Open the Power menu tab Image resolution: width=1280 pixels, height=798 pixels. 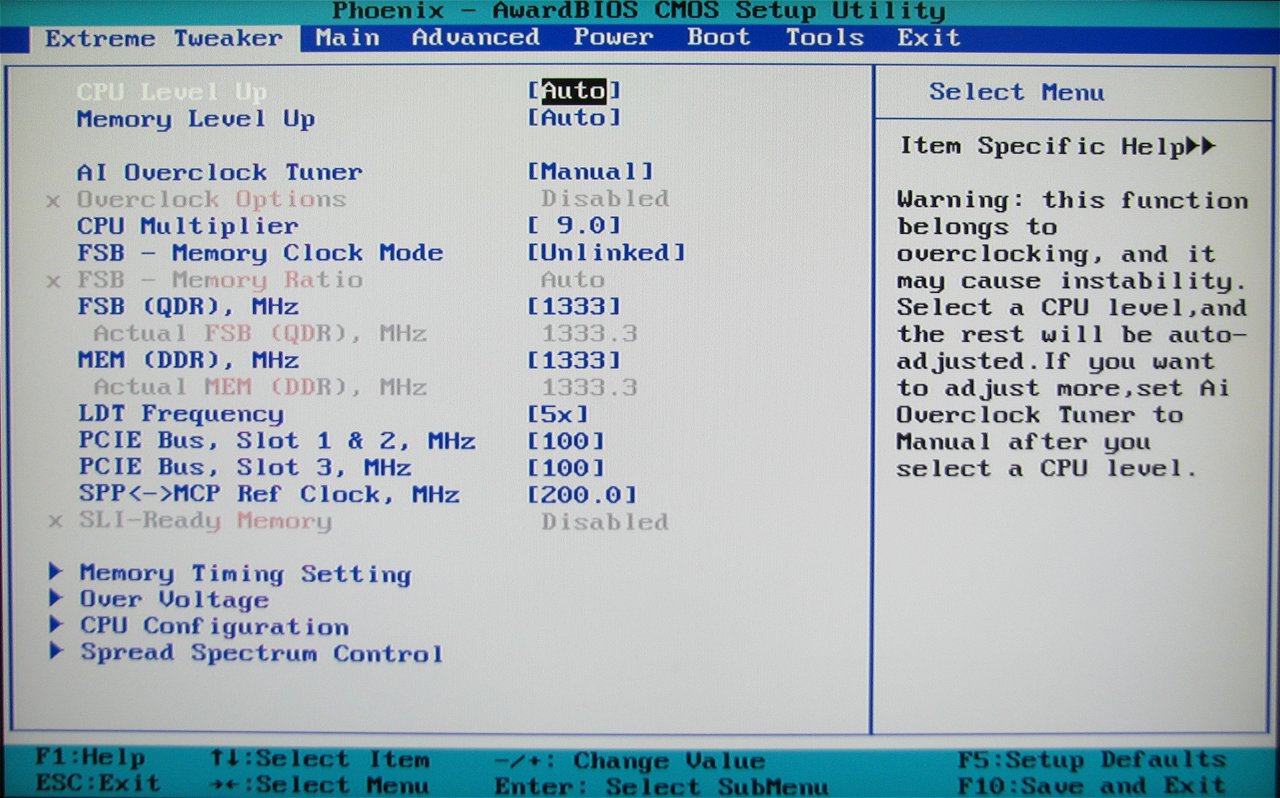point(612,38)
